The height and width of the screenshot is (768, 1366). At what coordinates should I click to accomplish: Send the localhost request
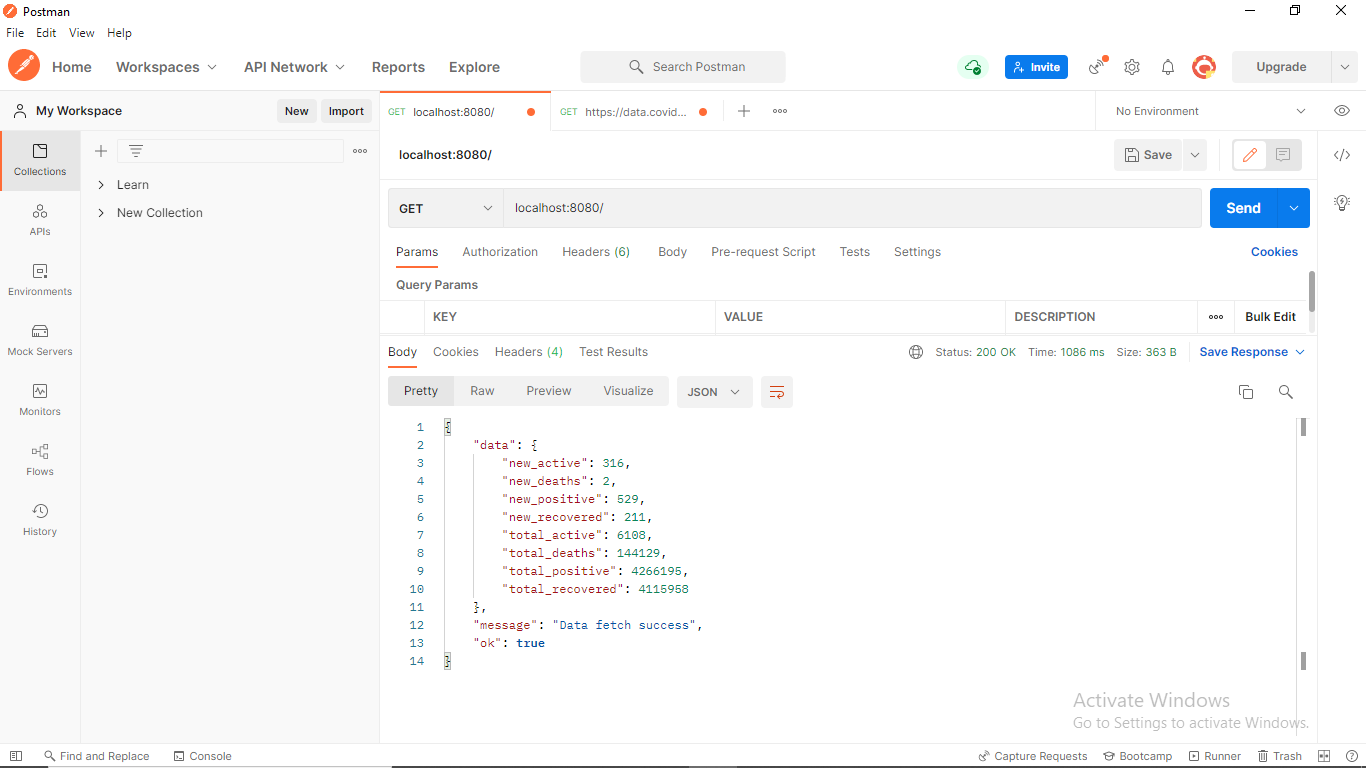(x=1243, y=208)
